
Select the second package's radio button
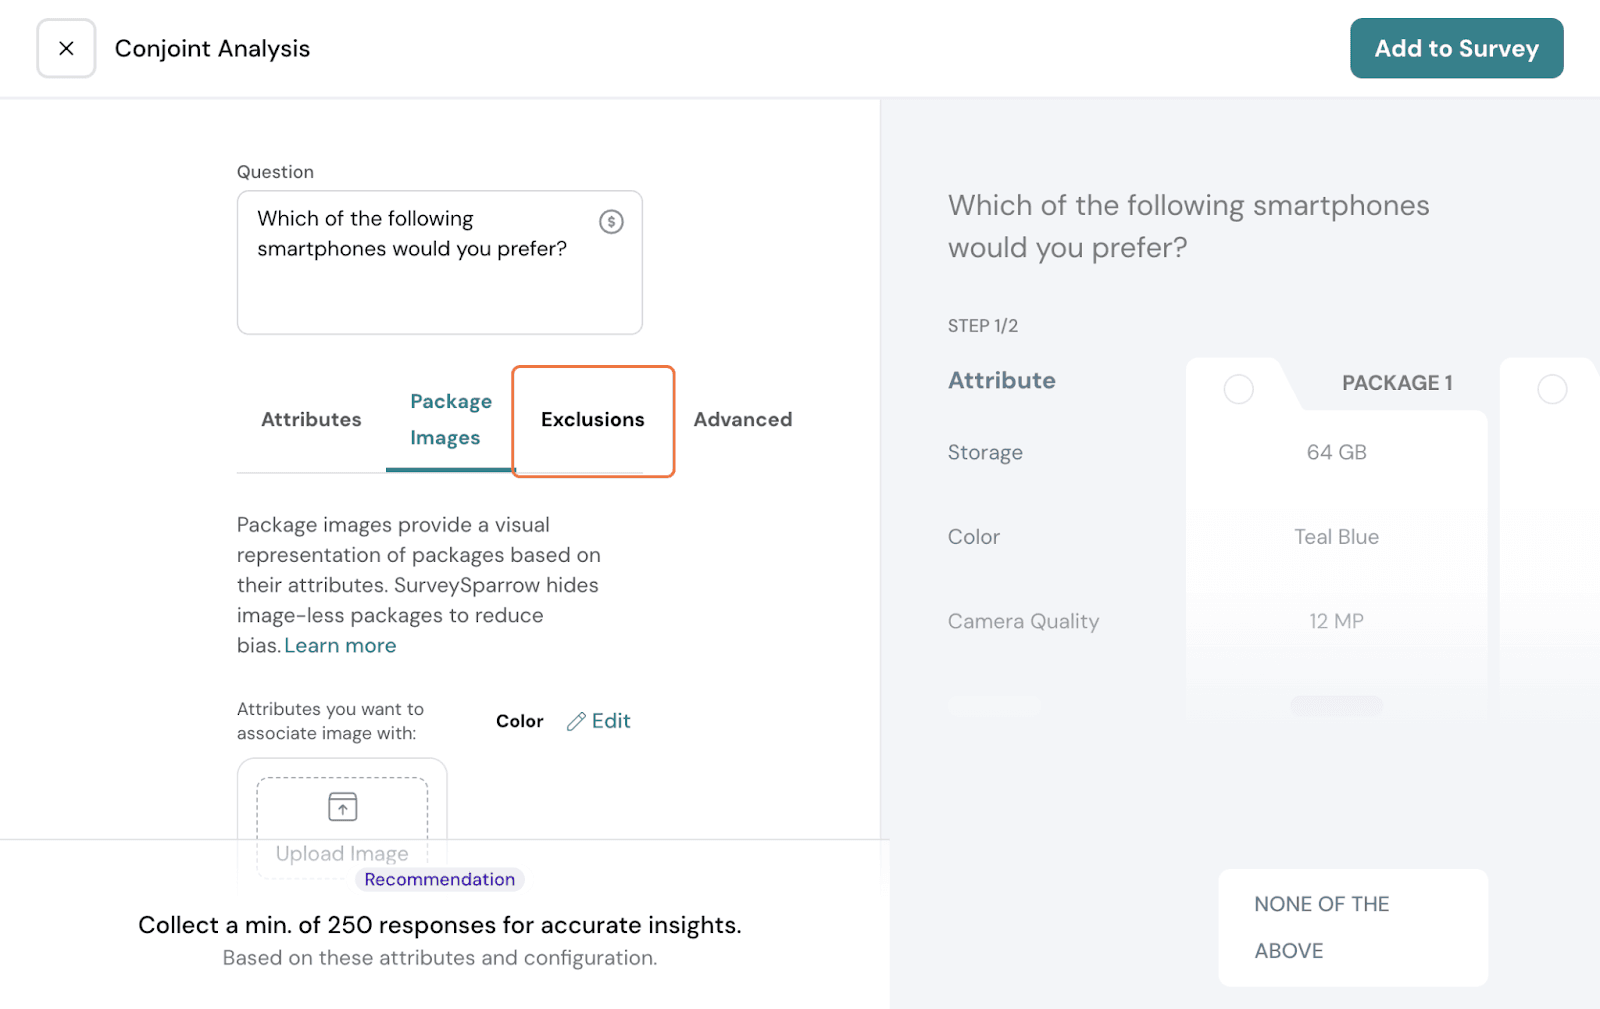tap(1551, 389)
